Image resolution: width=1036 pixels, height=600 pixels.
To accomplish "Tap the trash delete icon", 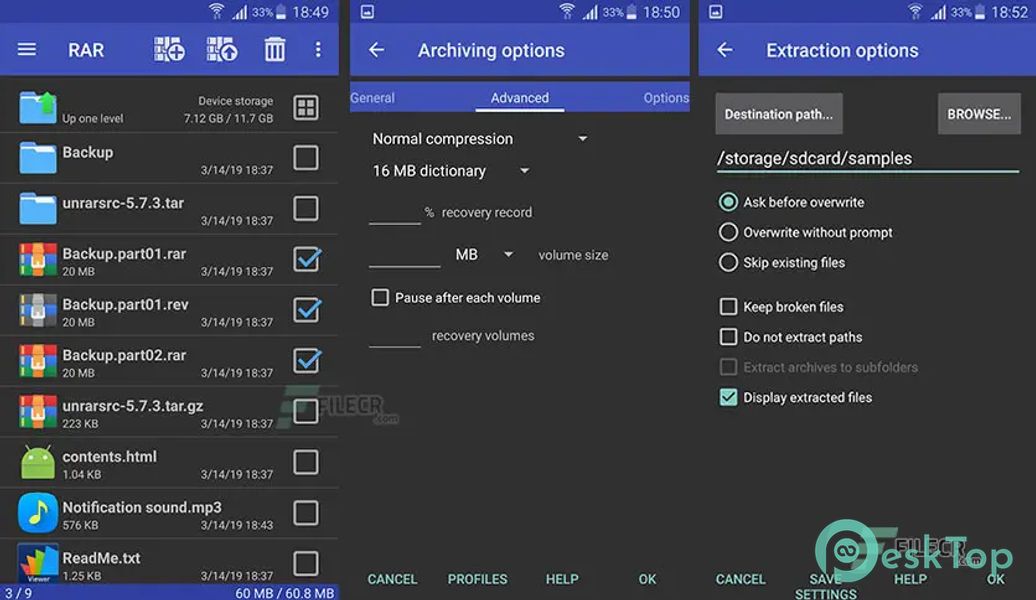I will click(274, 50).
